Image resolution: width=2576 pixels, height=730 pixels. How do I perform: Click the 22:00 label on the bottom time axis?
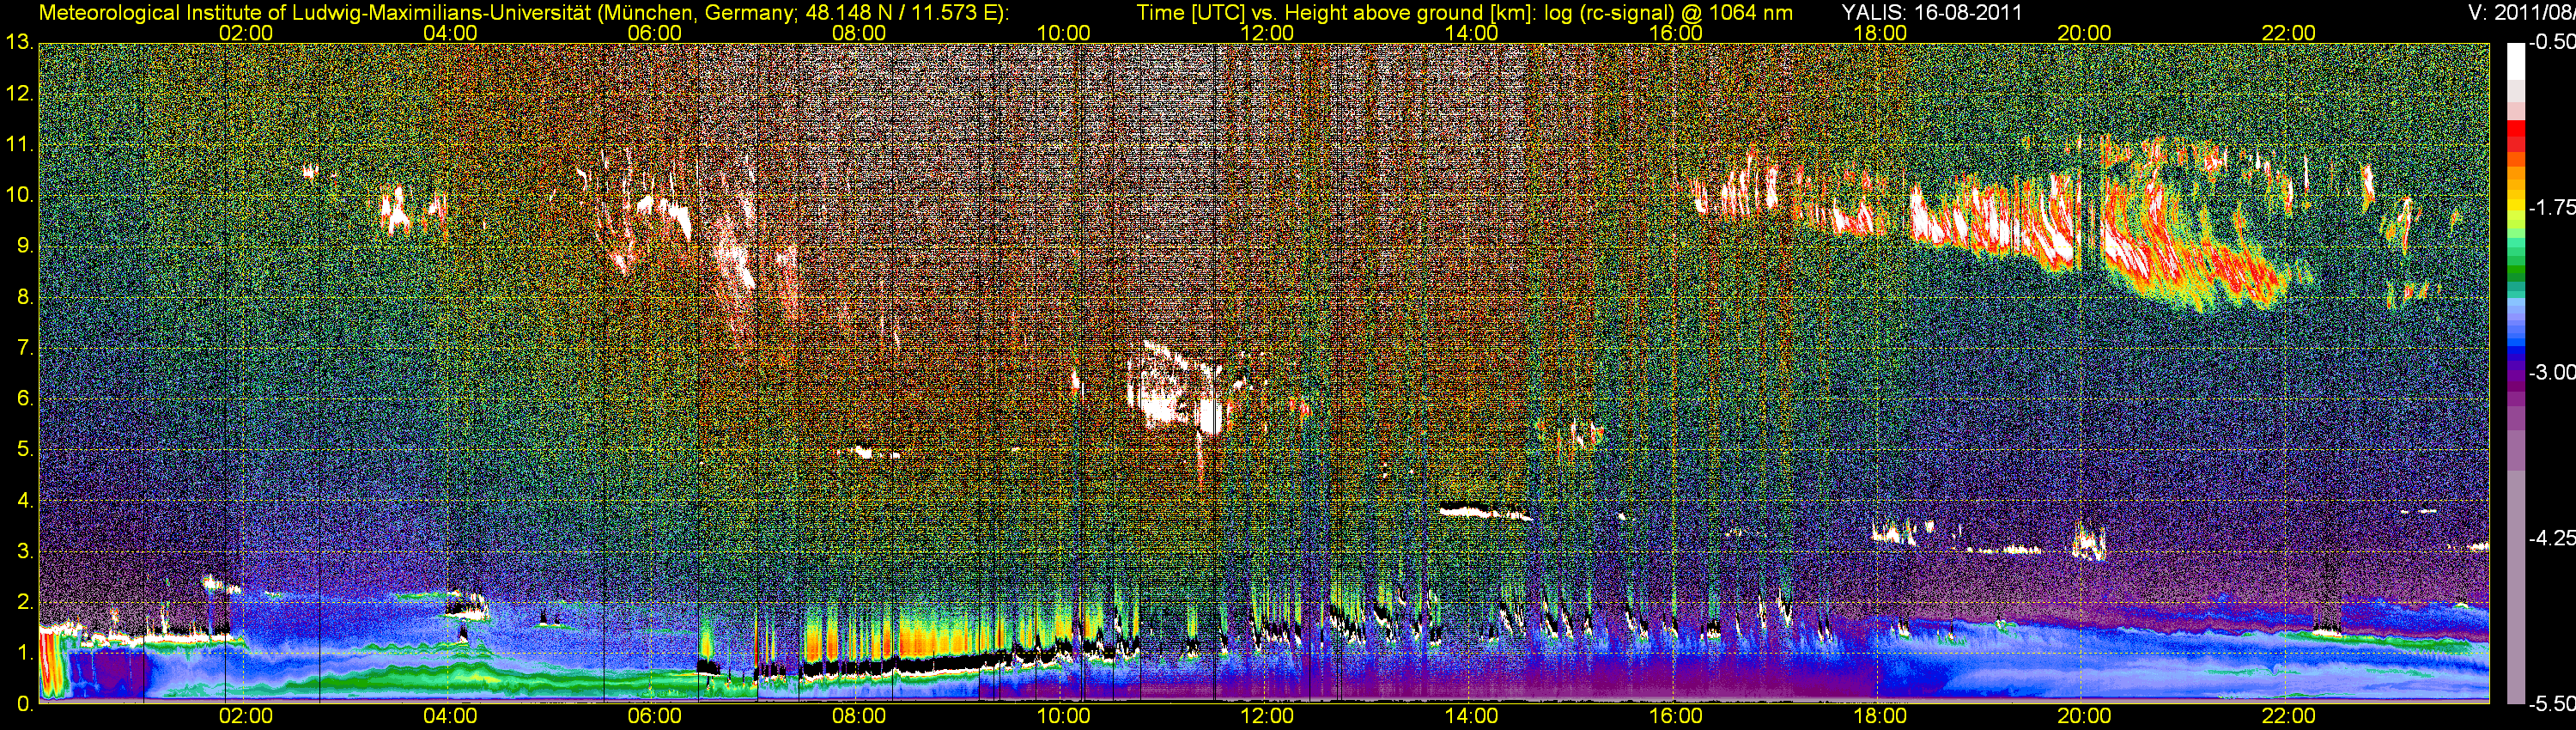2288,717
